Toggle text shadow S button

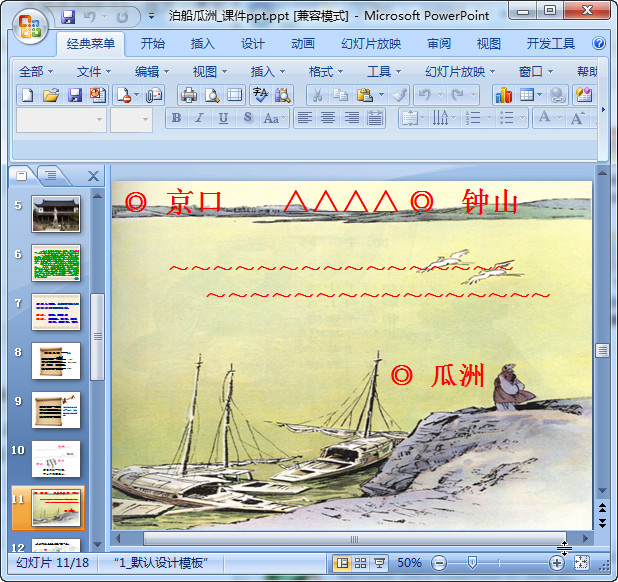click(248, 117)
